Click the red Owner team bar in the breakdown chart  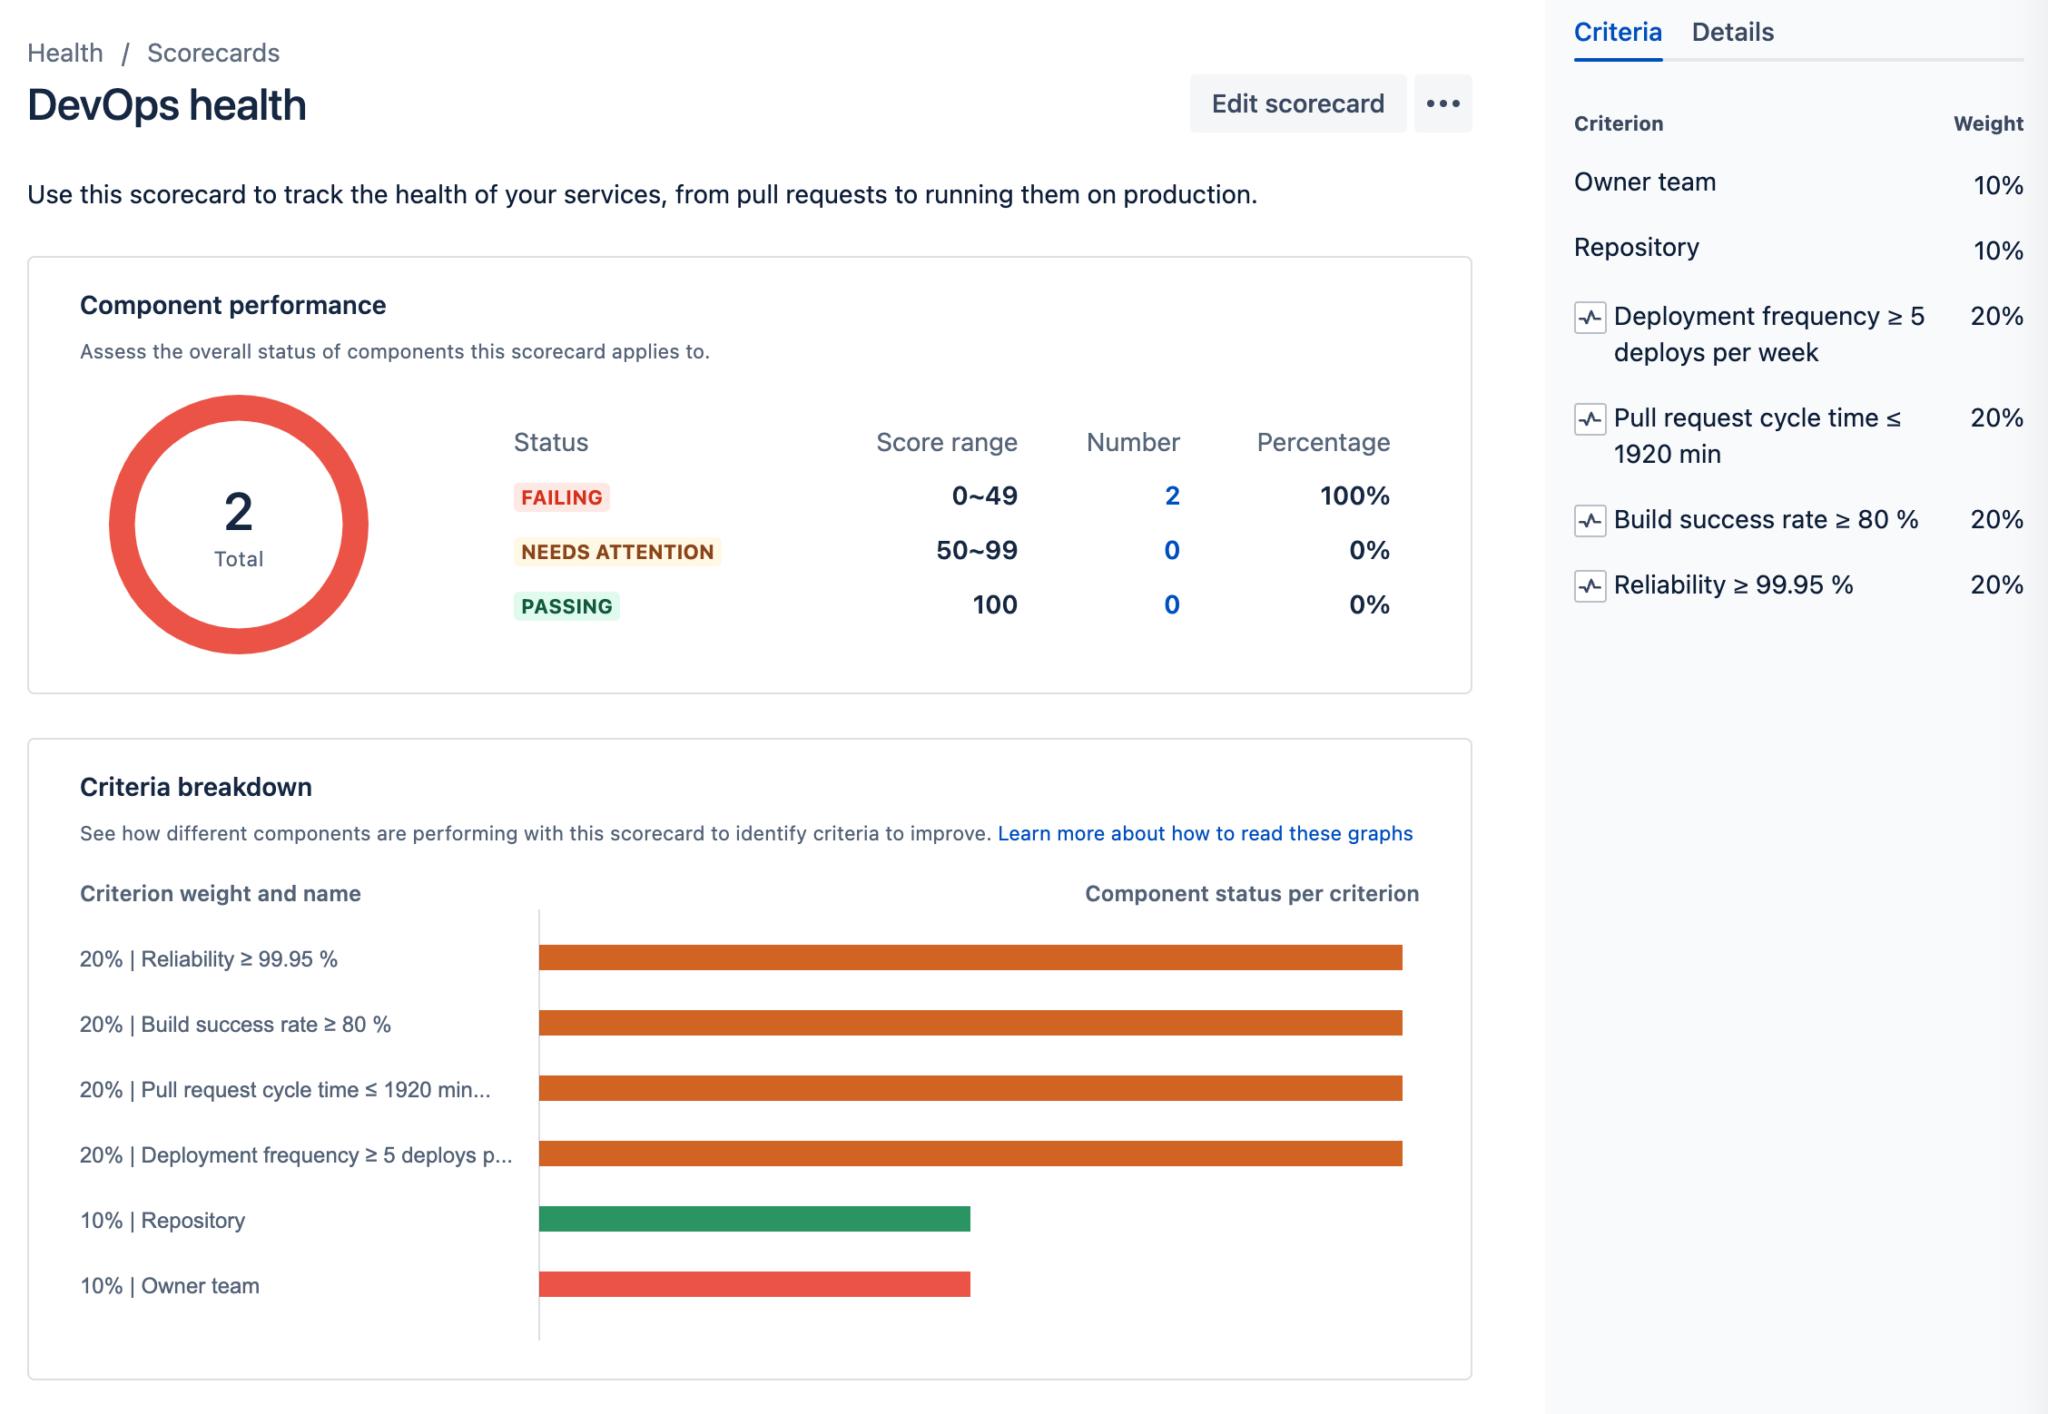[x=753, y=1285]
